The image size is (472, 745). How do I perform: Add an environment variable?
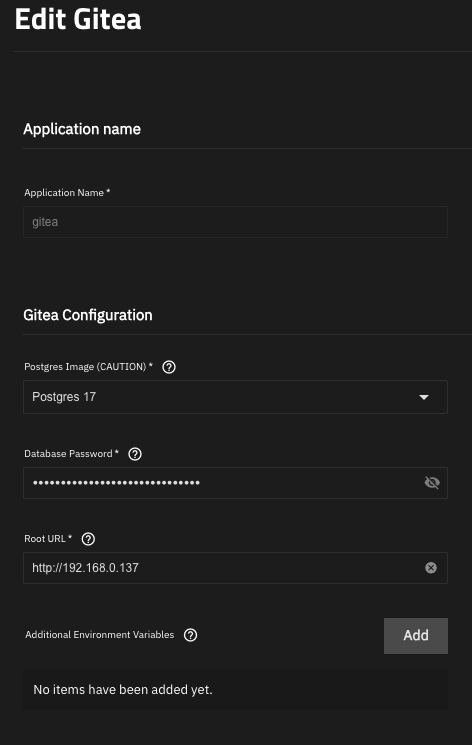(416, 636)
